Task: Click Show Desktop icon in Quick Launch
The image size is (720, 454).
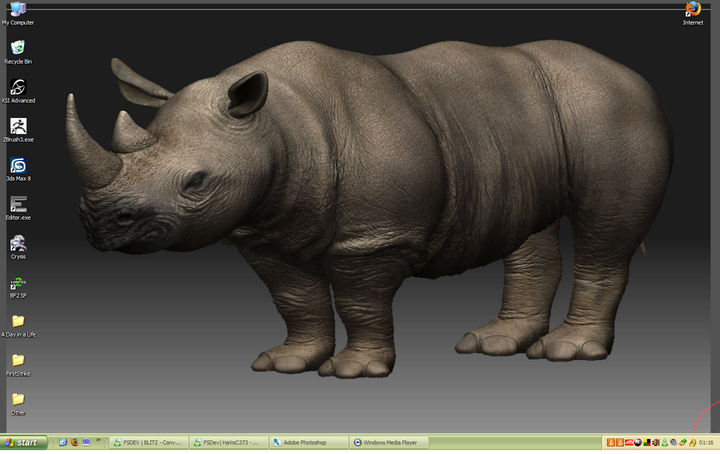Action: 87,443
